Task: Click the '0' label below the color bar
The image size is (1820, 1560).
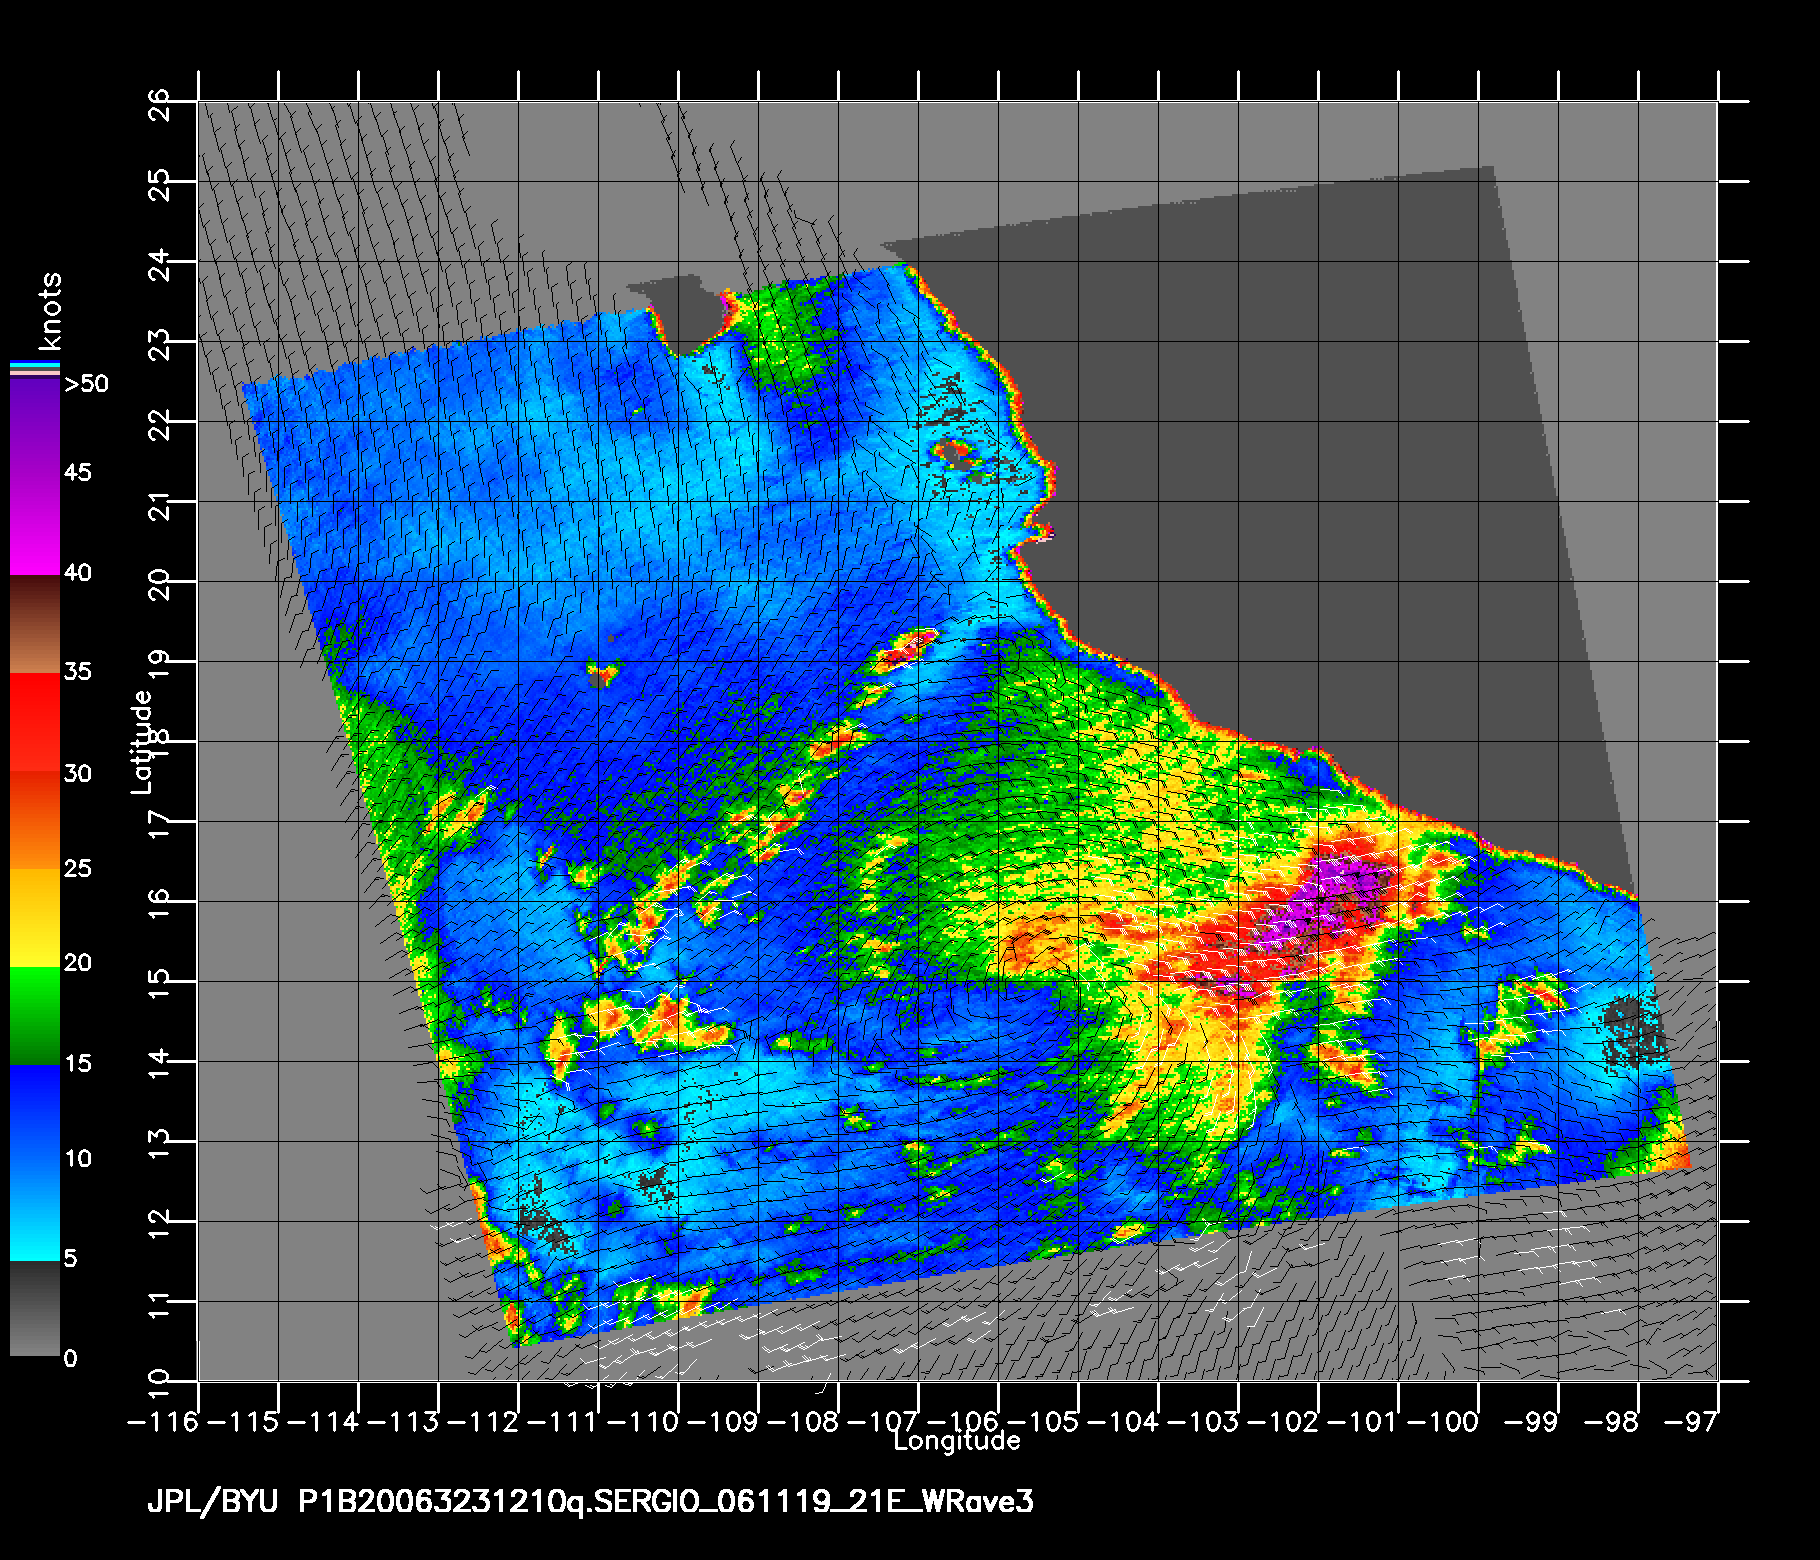Action: point(70,1358)
